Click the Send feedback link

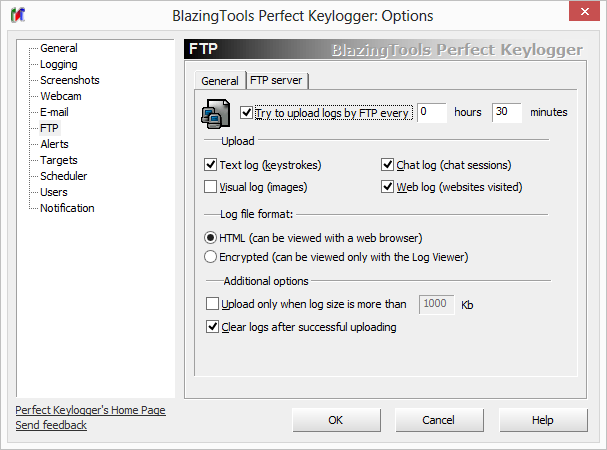51,425
